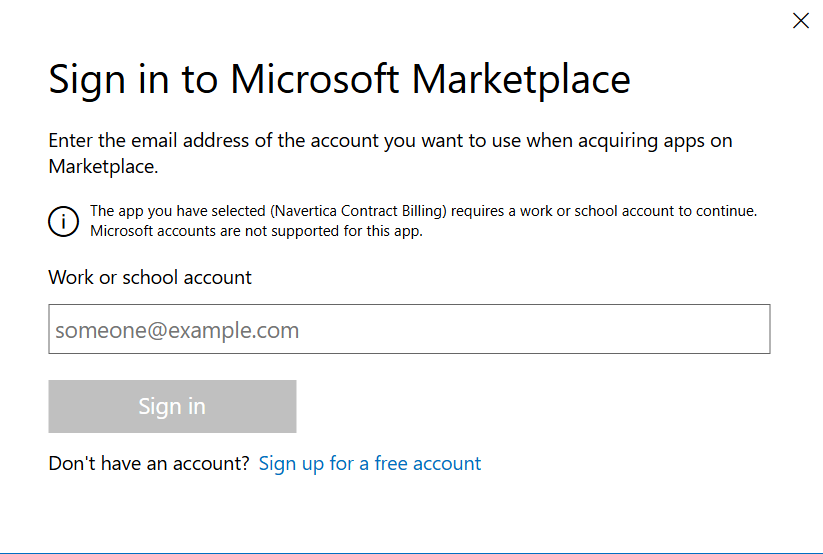Click the someone@example.com placeholder text
Viewport: 823px width, 554px height.
pyautogui.click(x=177, y=331)
